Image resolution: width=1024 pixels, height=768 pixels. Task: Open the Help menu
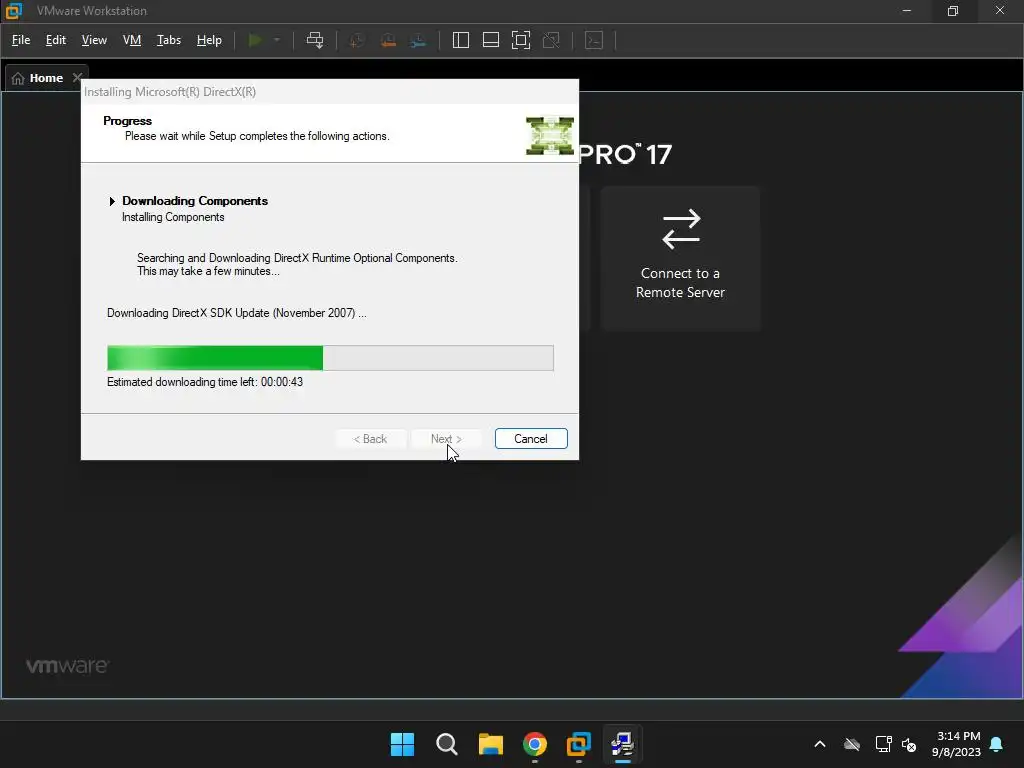pyautogui.click(x=209, y=40)
